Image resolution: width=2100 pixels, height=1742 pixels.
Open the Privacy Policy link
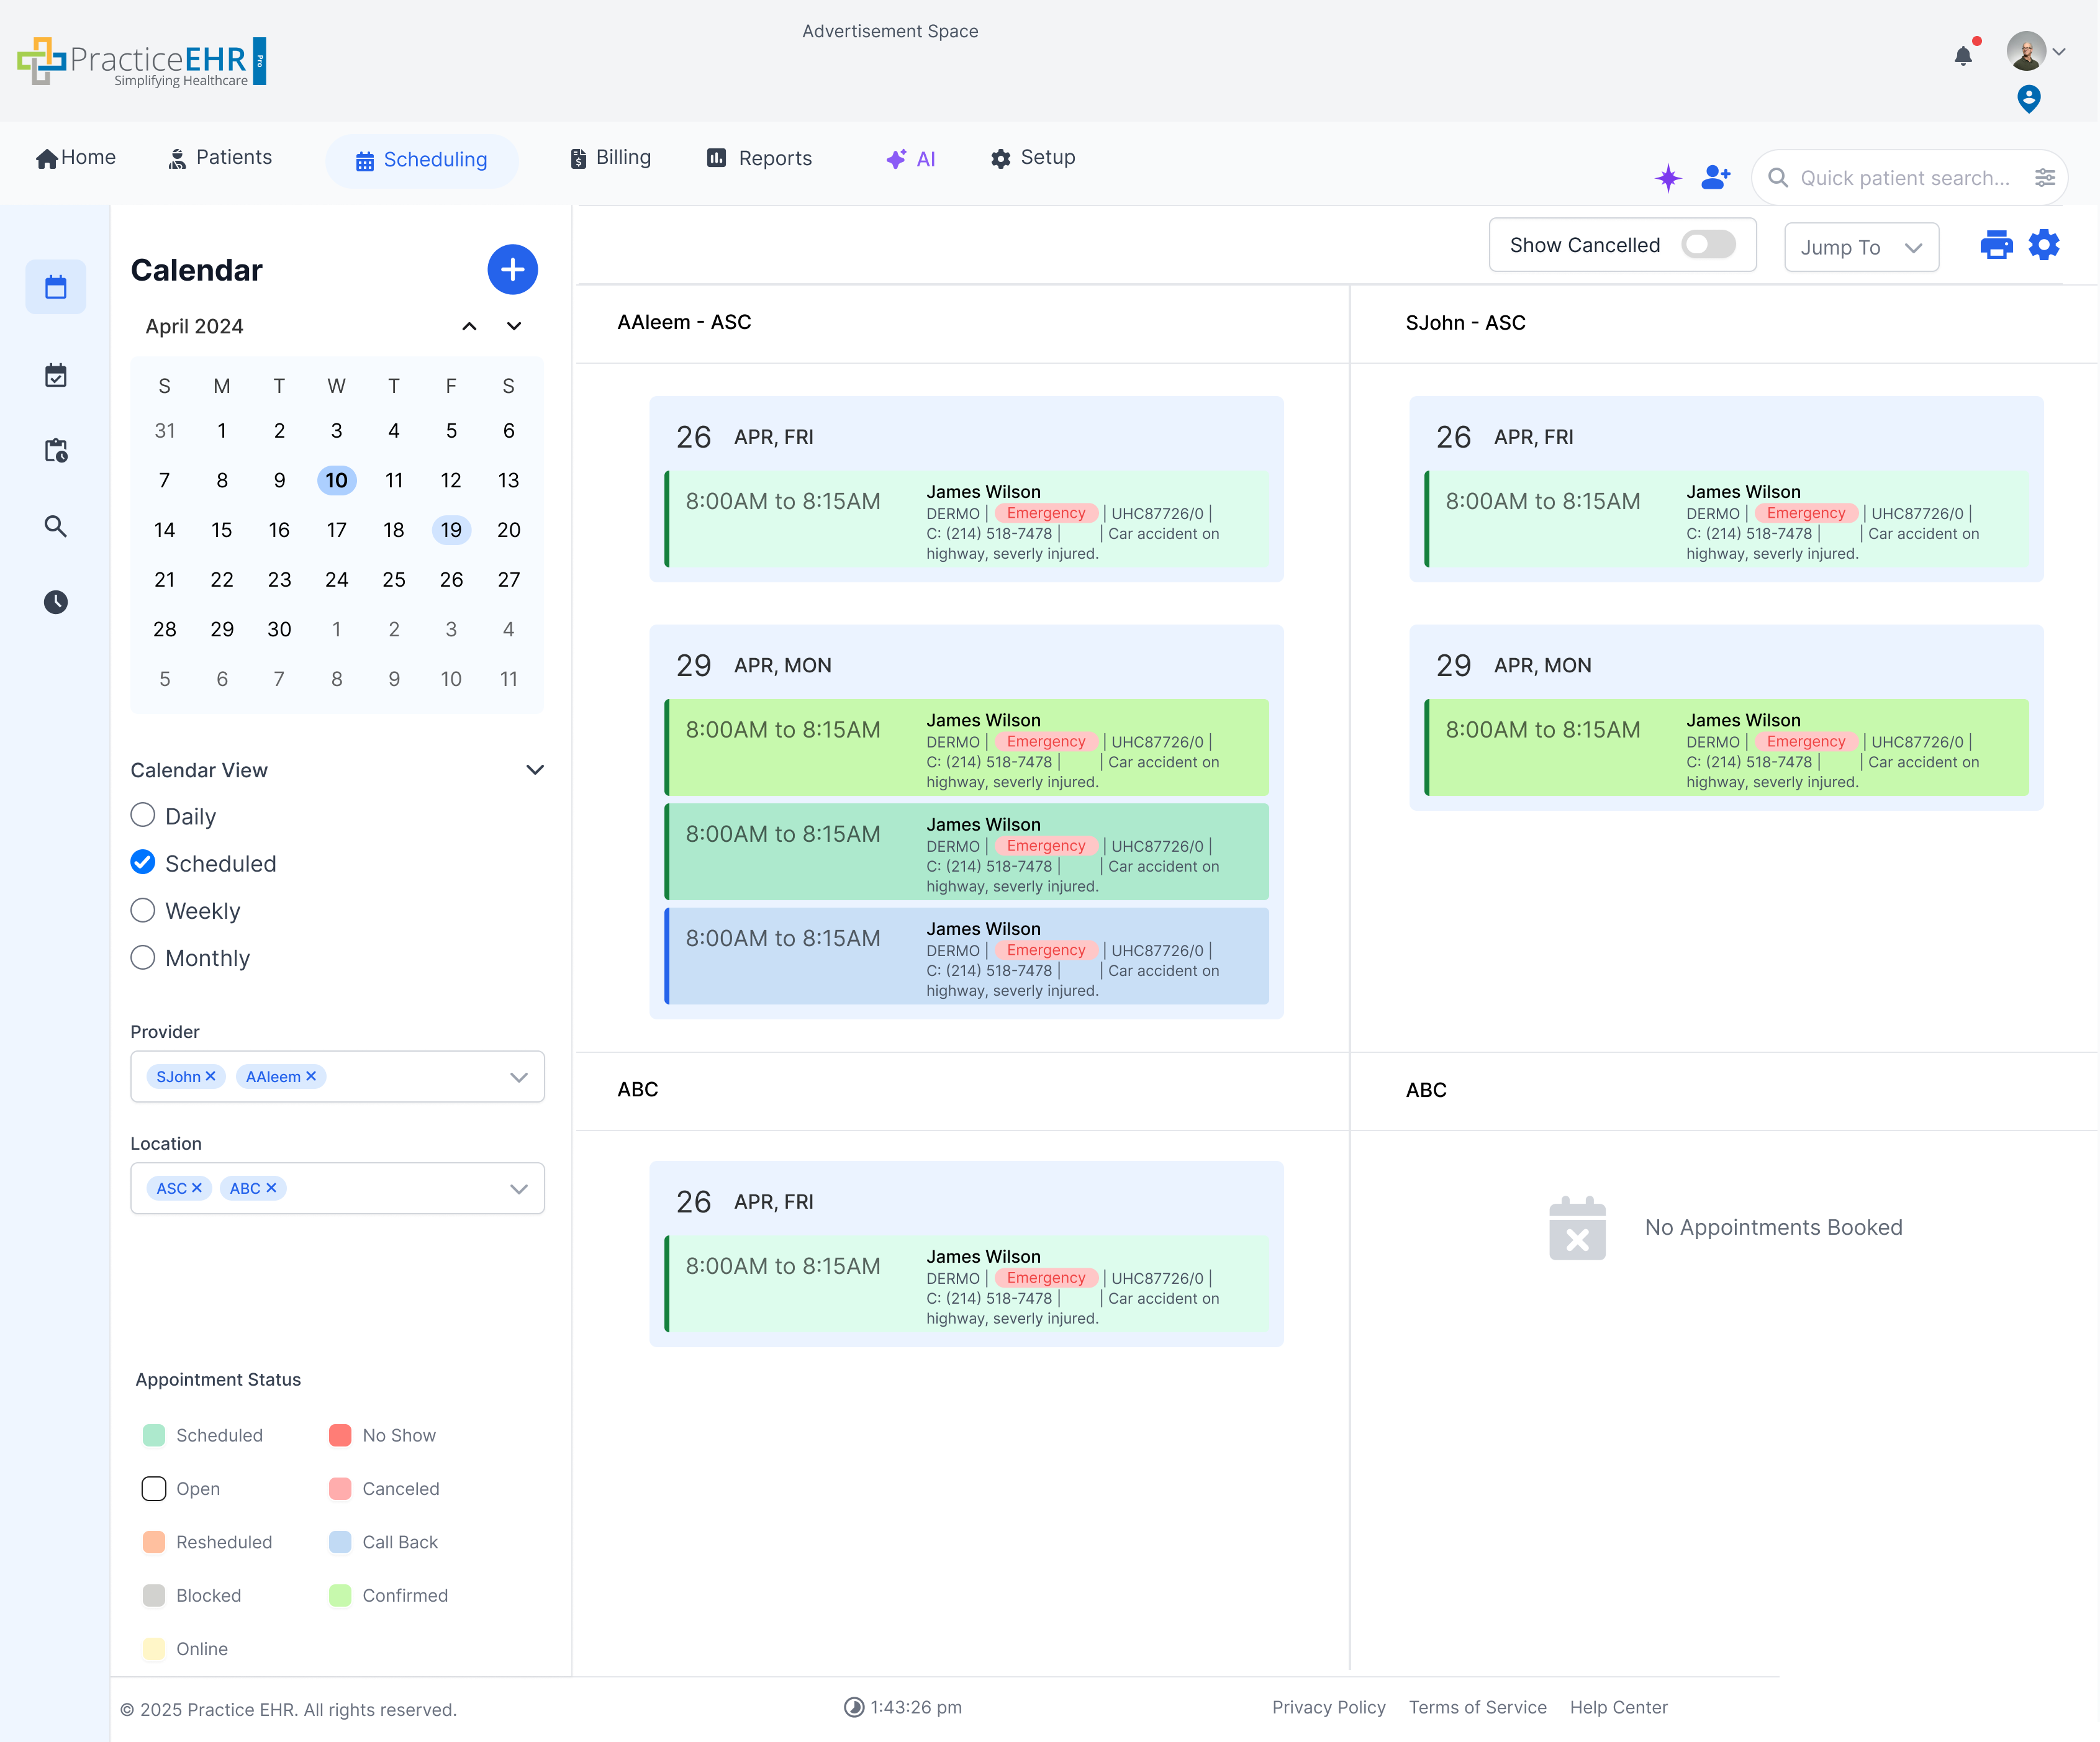tap(1328, 1707)
